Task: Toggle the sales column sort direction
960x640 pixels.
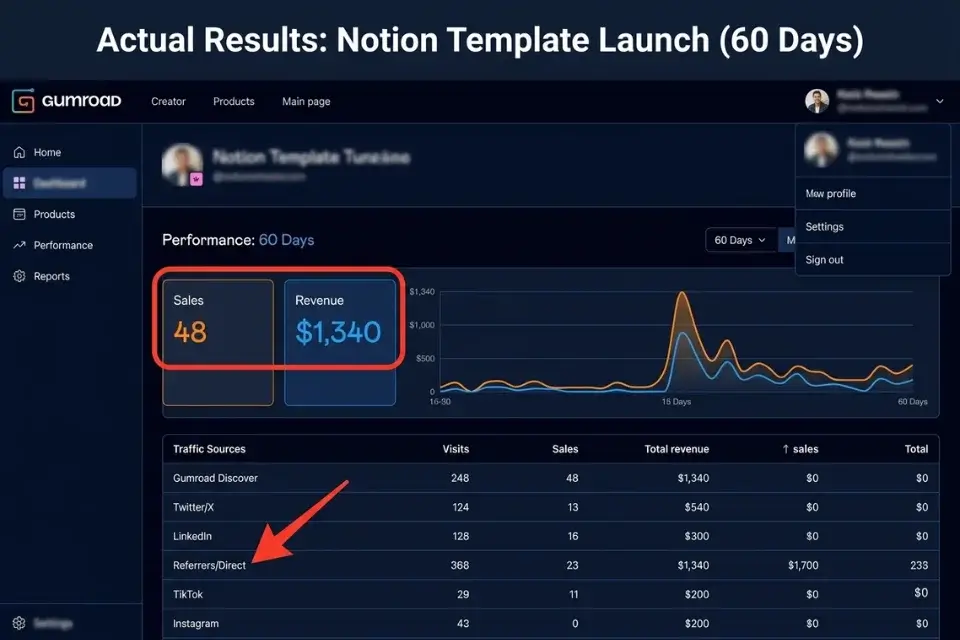Action: [800, 449]
